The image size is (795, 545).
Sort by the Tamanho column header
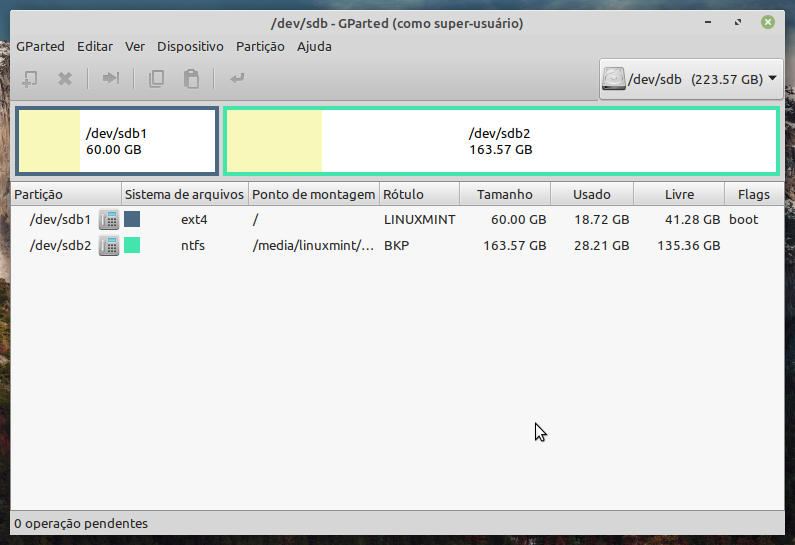(505, 195)
